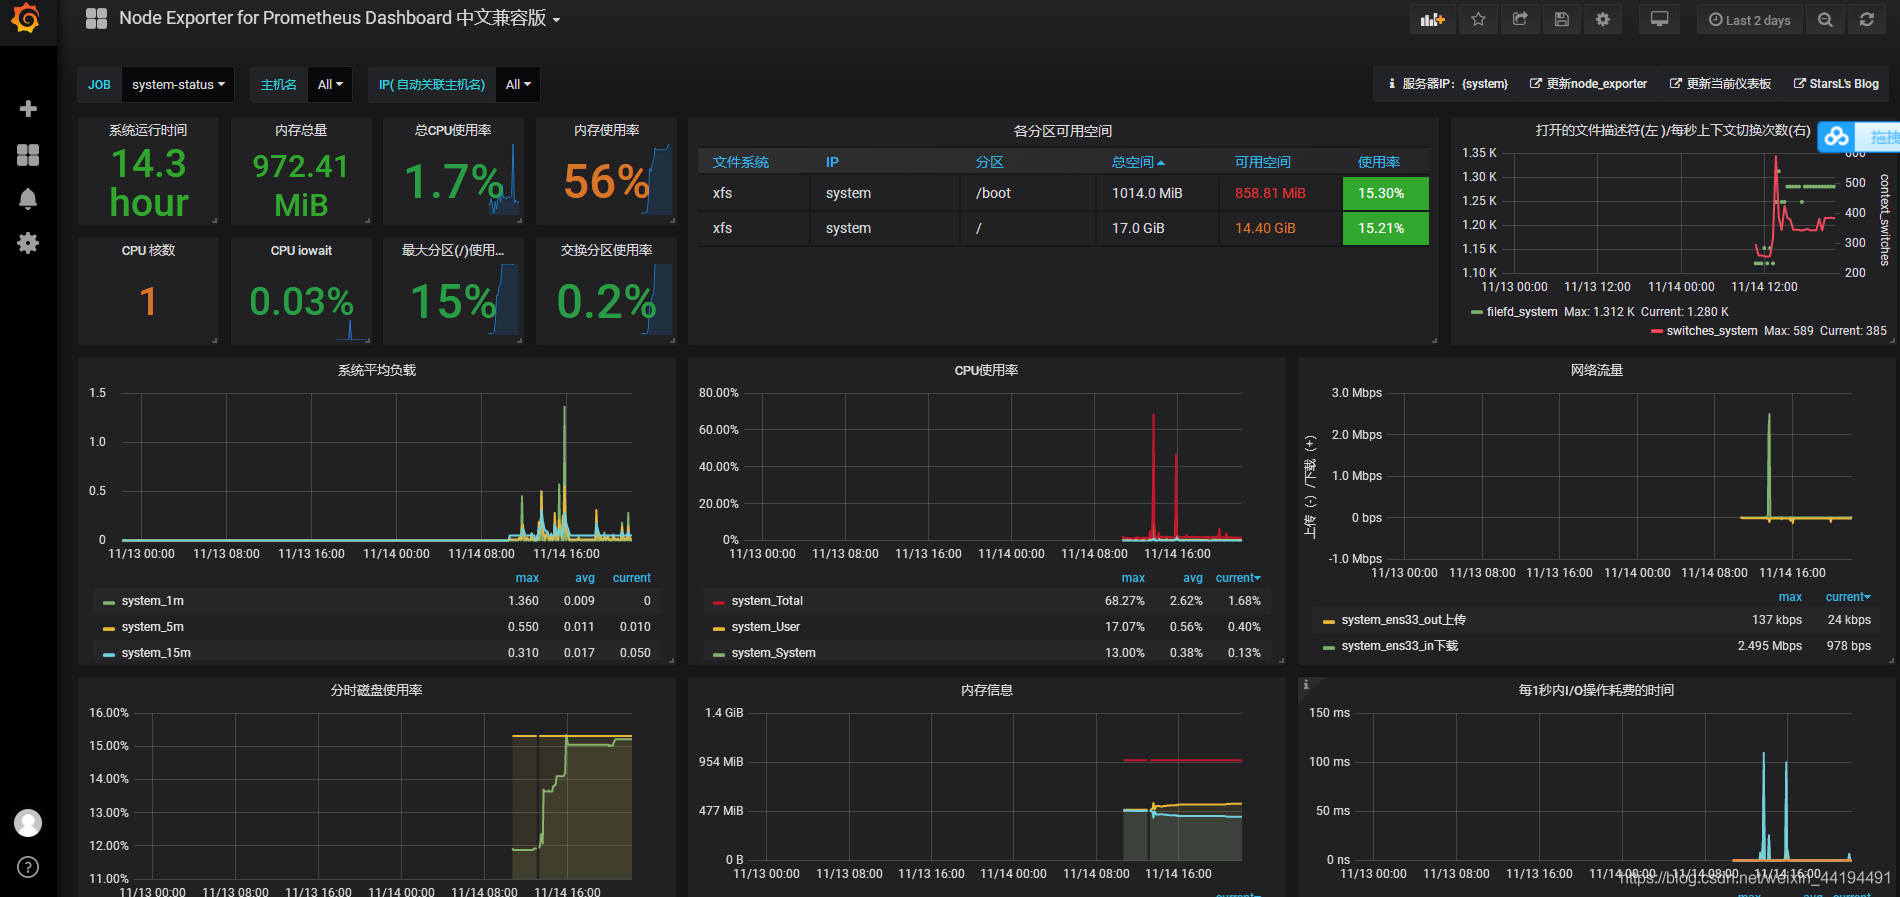Open the IP All dropdown
This screenshot has height=897, width=1900.
click(518, 85)
